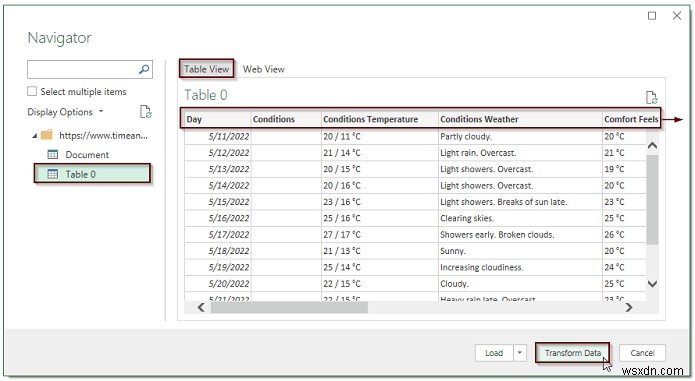
Task: Click the navigator search field
Action: tap(83, 70)
